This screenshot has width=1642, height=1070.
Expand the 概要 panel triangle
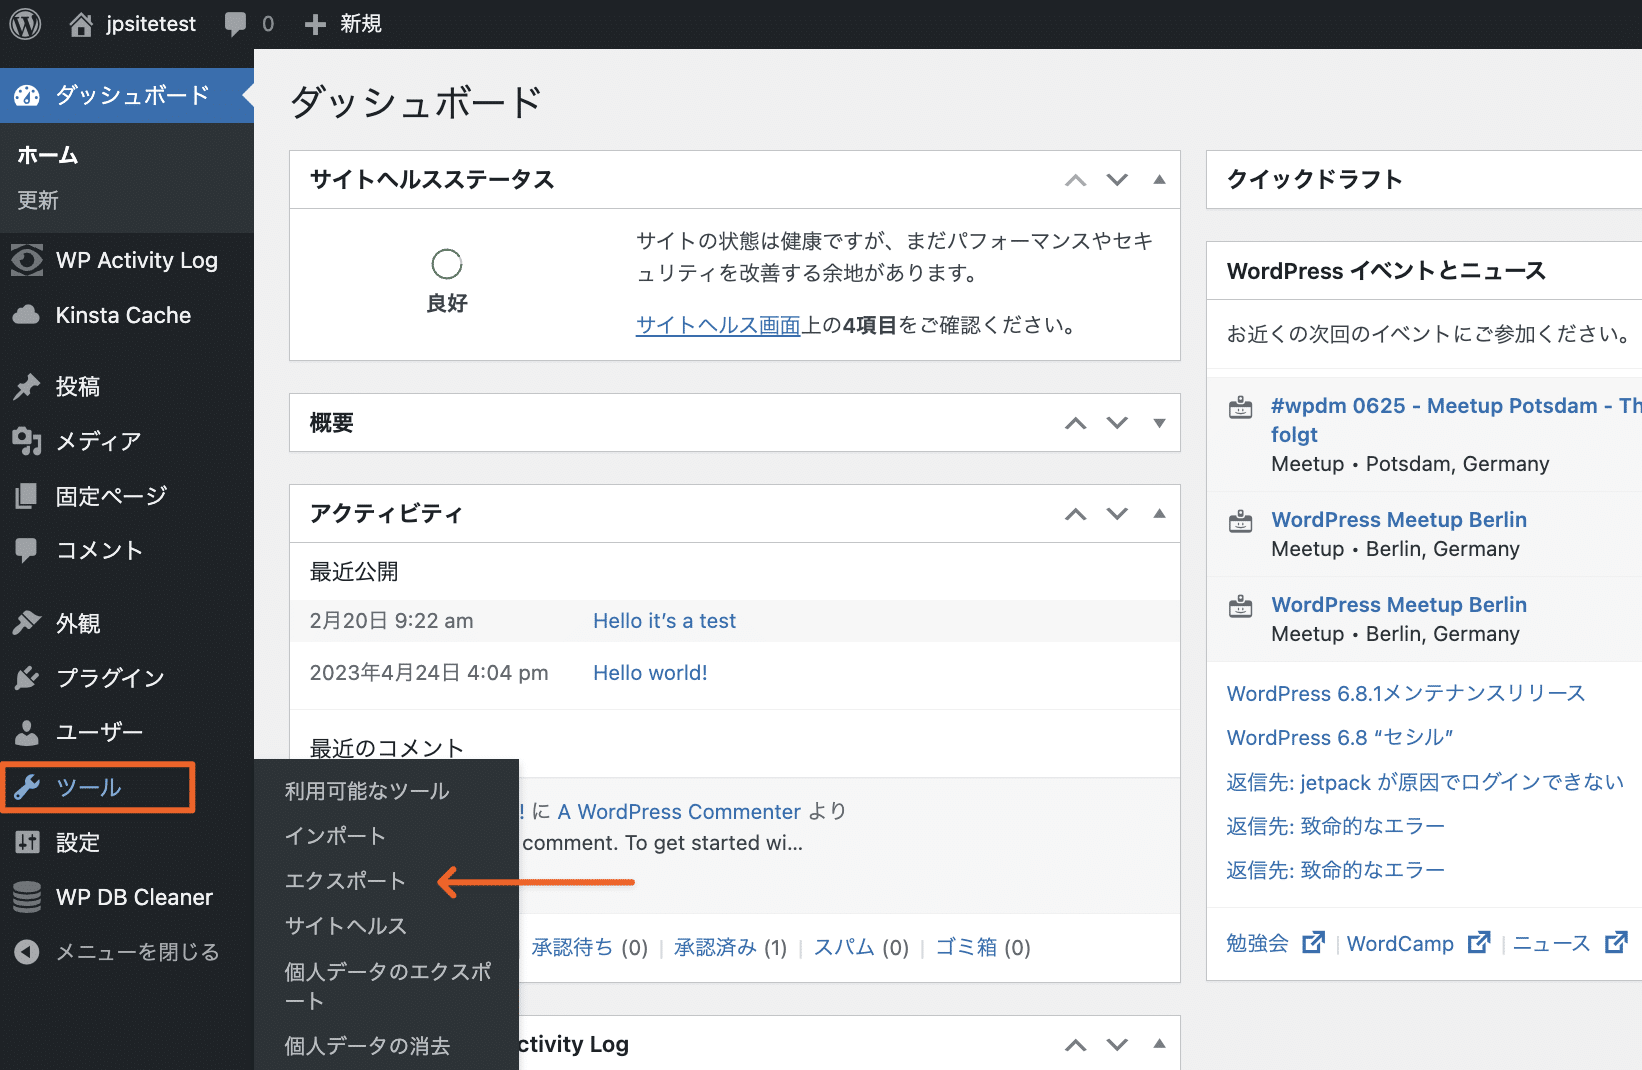[x=1159, y=423]
